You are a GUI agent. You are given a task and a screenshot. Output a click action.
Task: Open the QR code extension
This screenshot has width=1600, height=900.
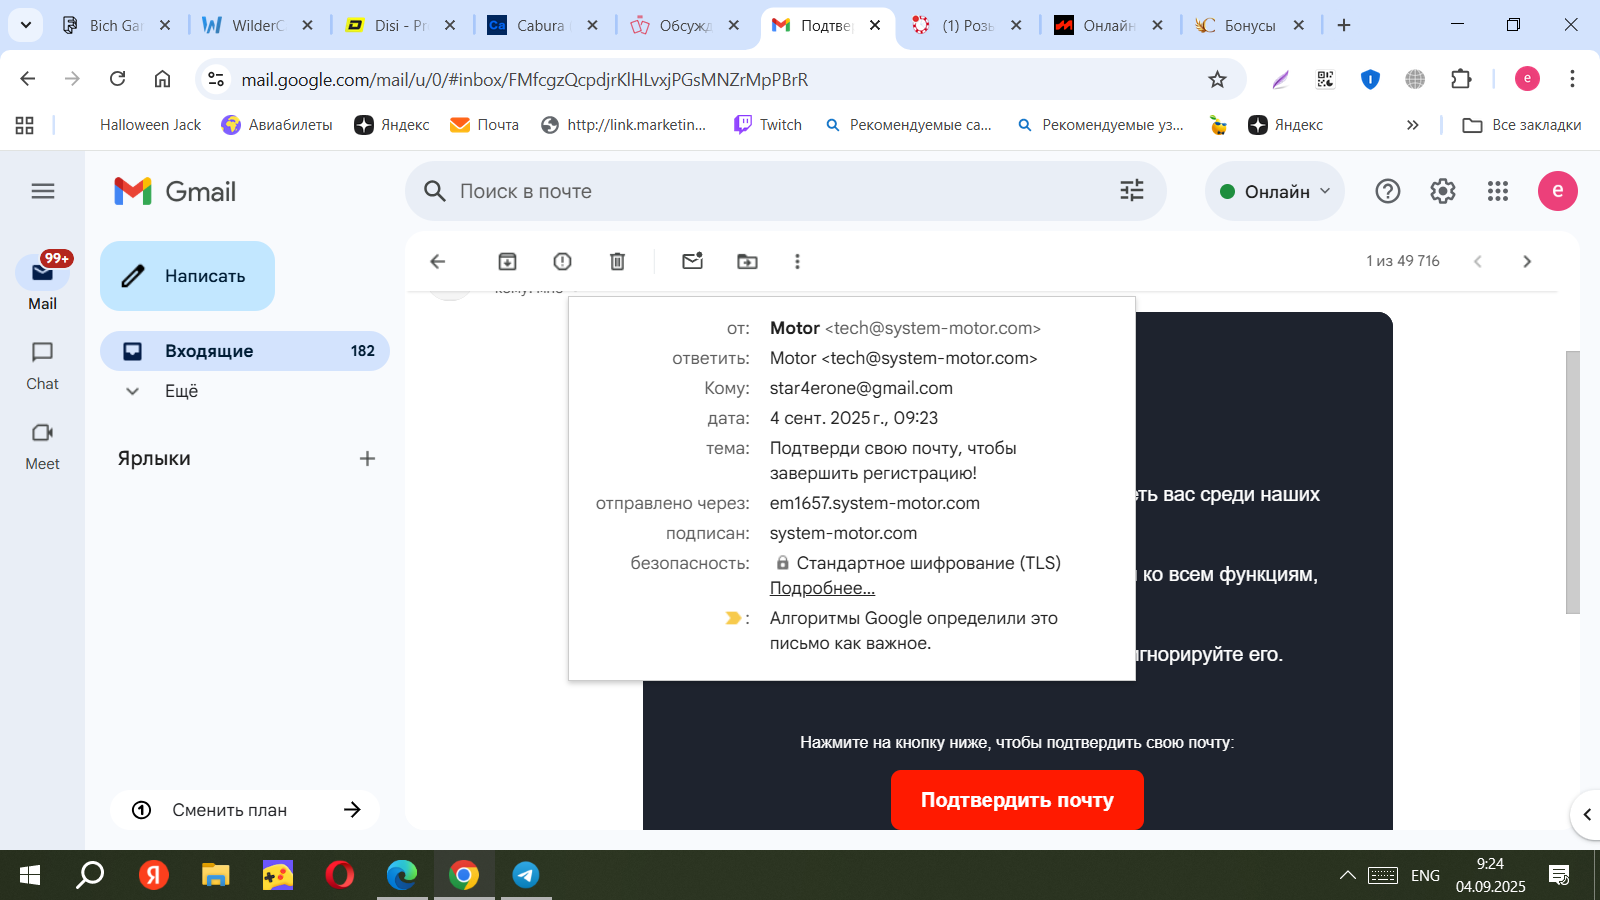click(x=1325, y=79)
